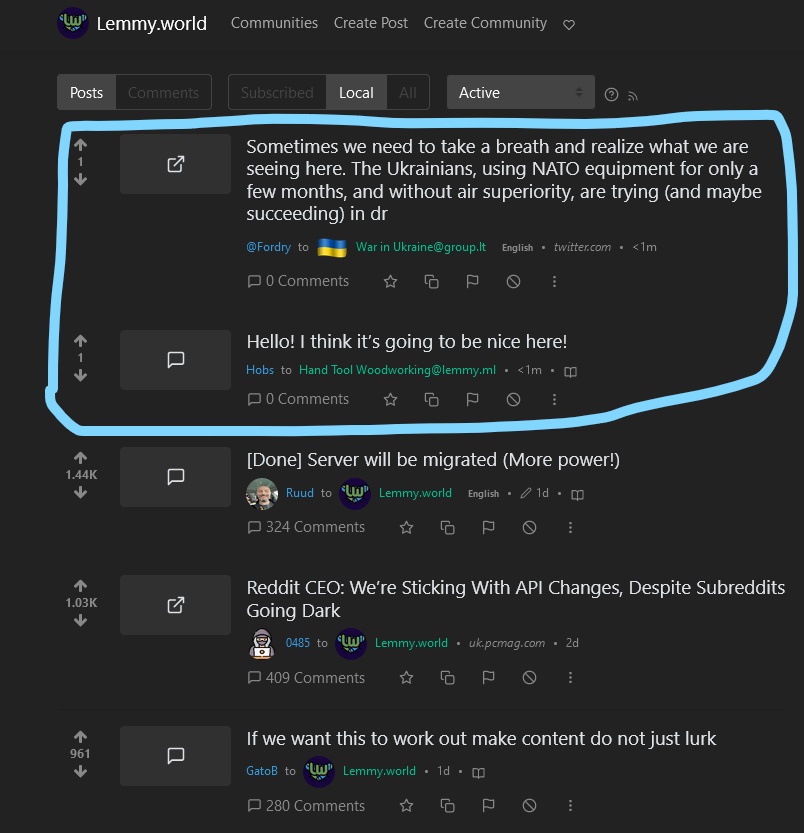Viewport: 804px width, 833px height.
Task: Open more options on Server migrated post
Action: (x=570, y=528)
